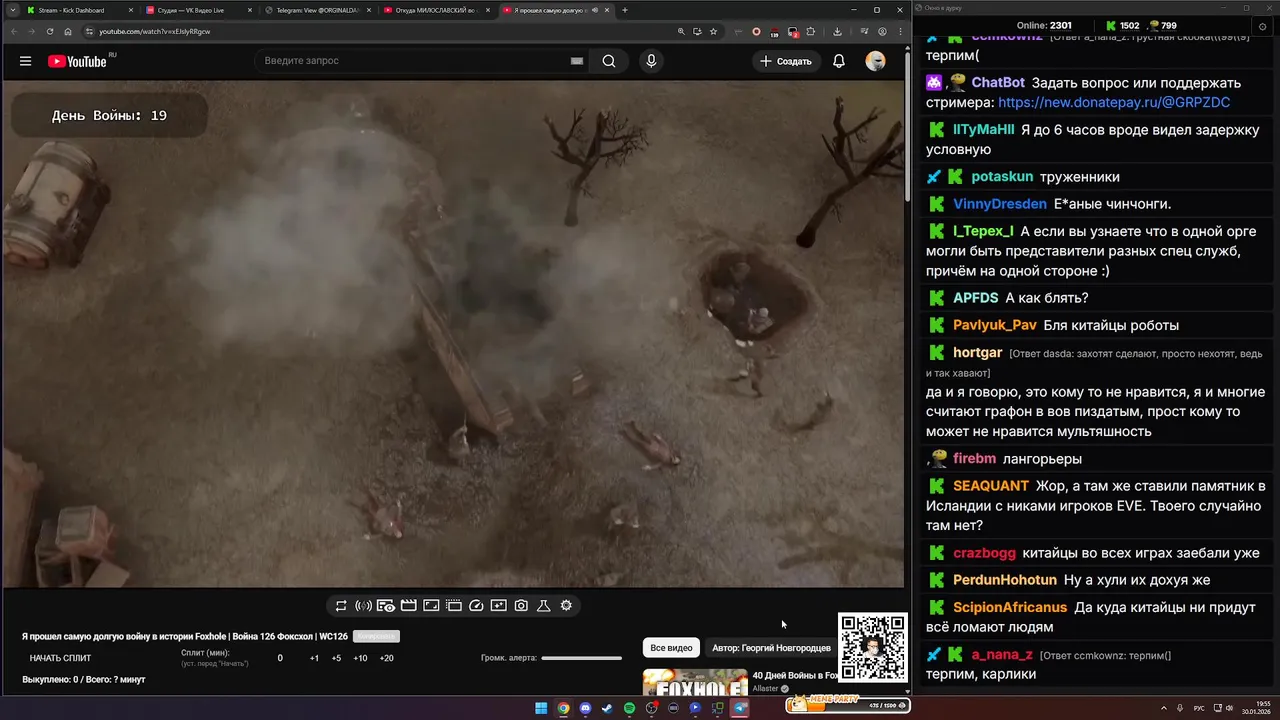Click the clapperboard icon in video toolbar
This screenshot has width=1280, height=720.
(408, 606)
